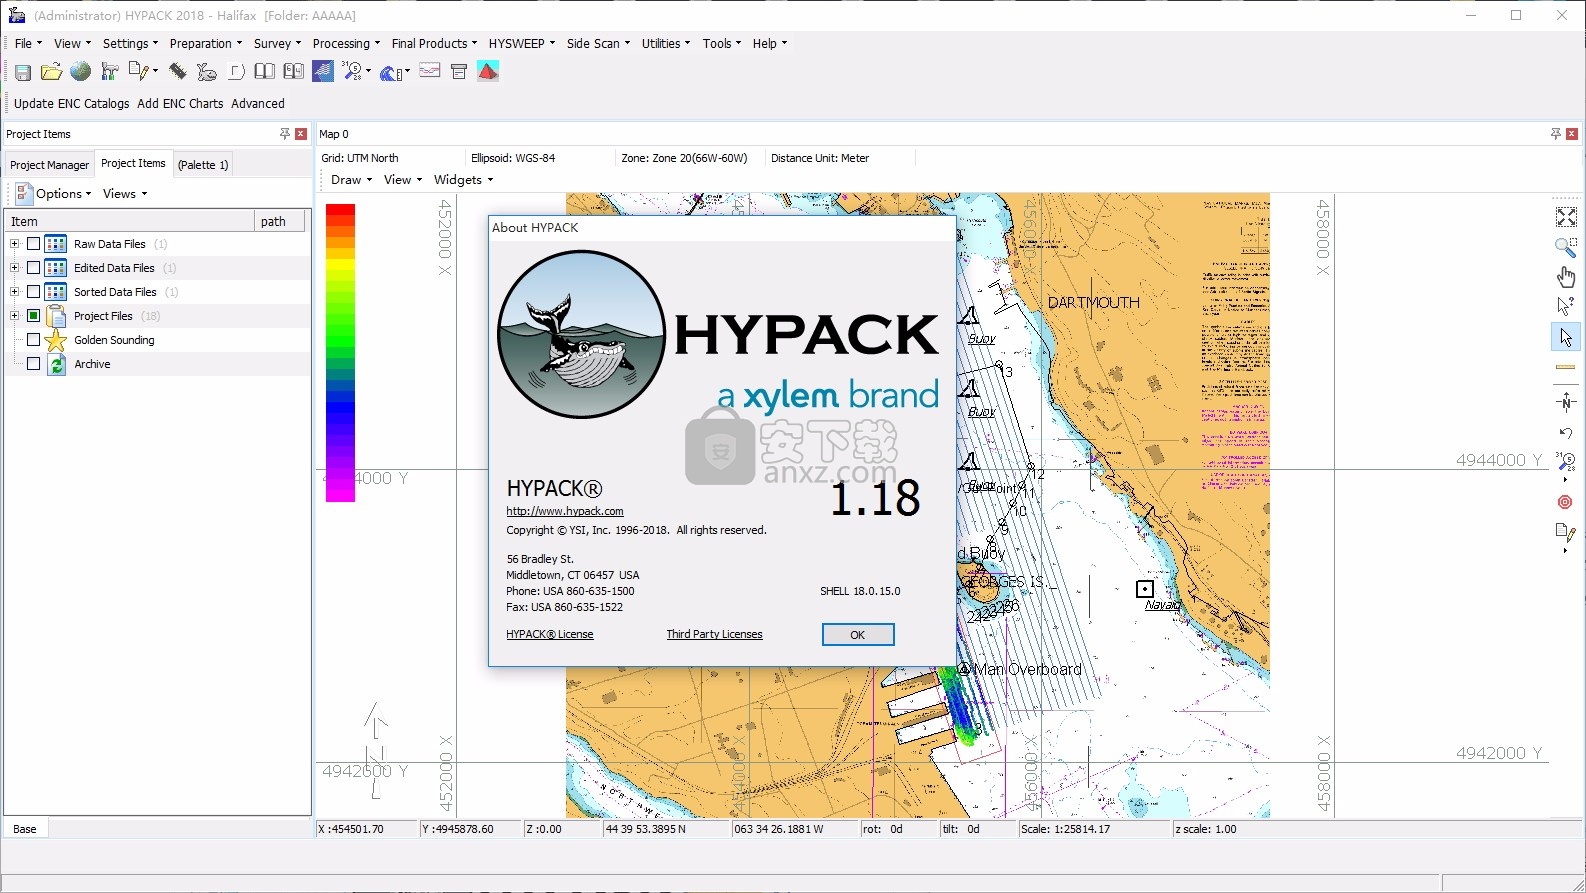Click the whale survey toolbar icon

point(206,72)
